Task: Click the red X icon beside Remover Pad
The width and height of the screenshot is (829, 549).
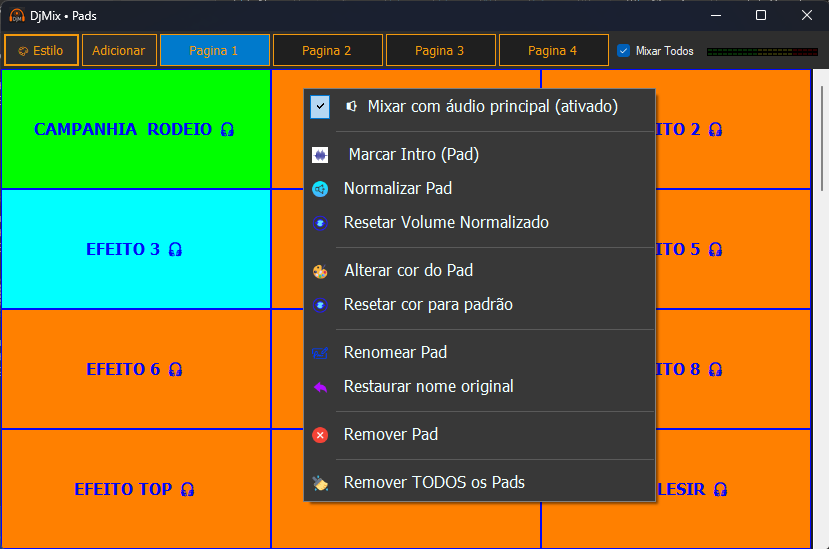Action: pos(320,435)
